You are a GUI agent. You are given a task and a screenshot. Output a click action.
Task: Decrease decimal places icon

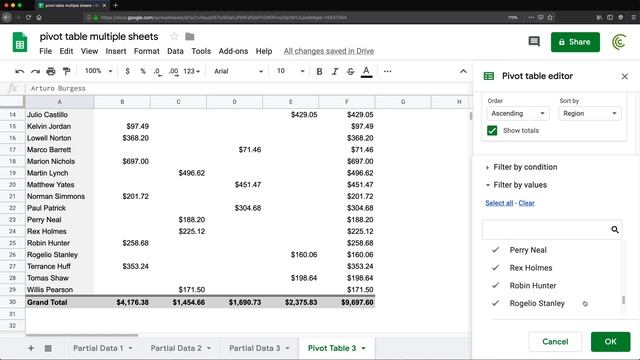tap(158, 71)
